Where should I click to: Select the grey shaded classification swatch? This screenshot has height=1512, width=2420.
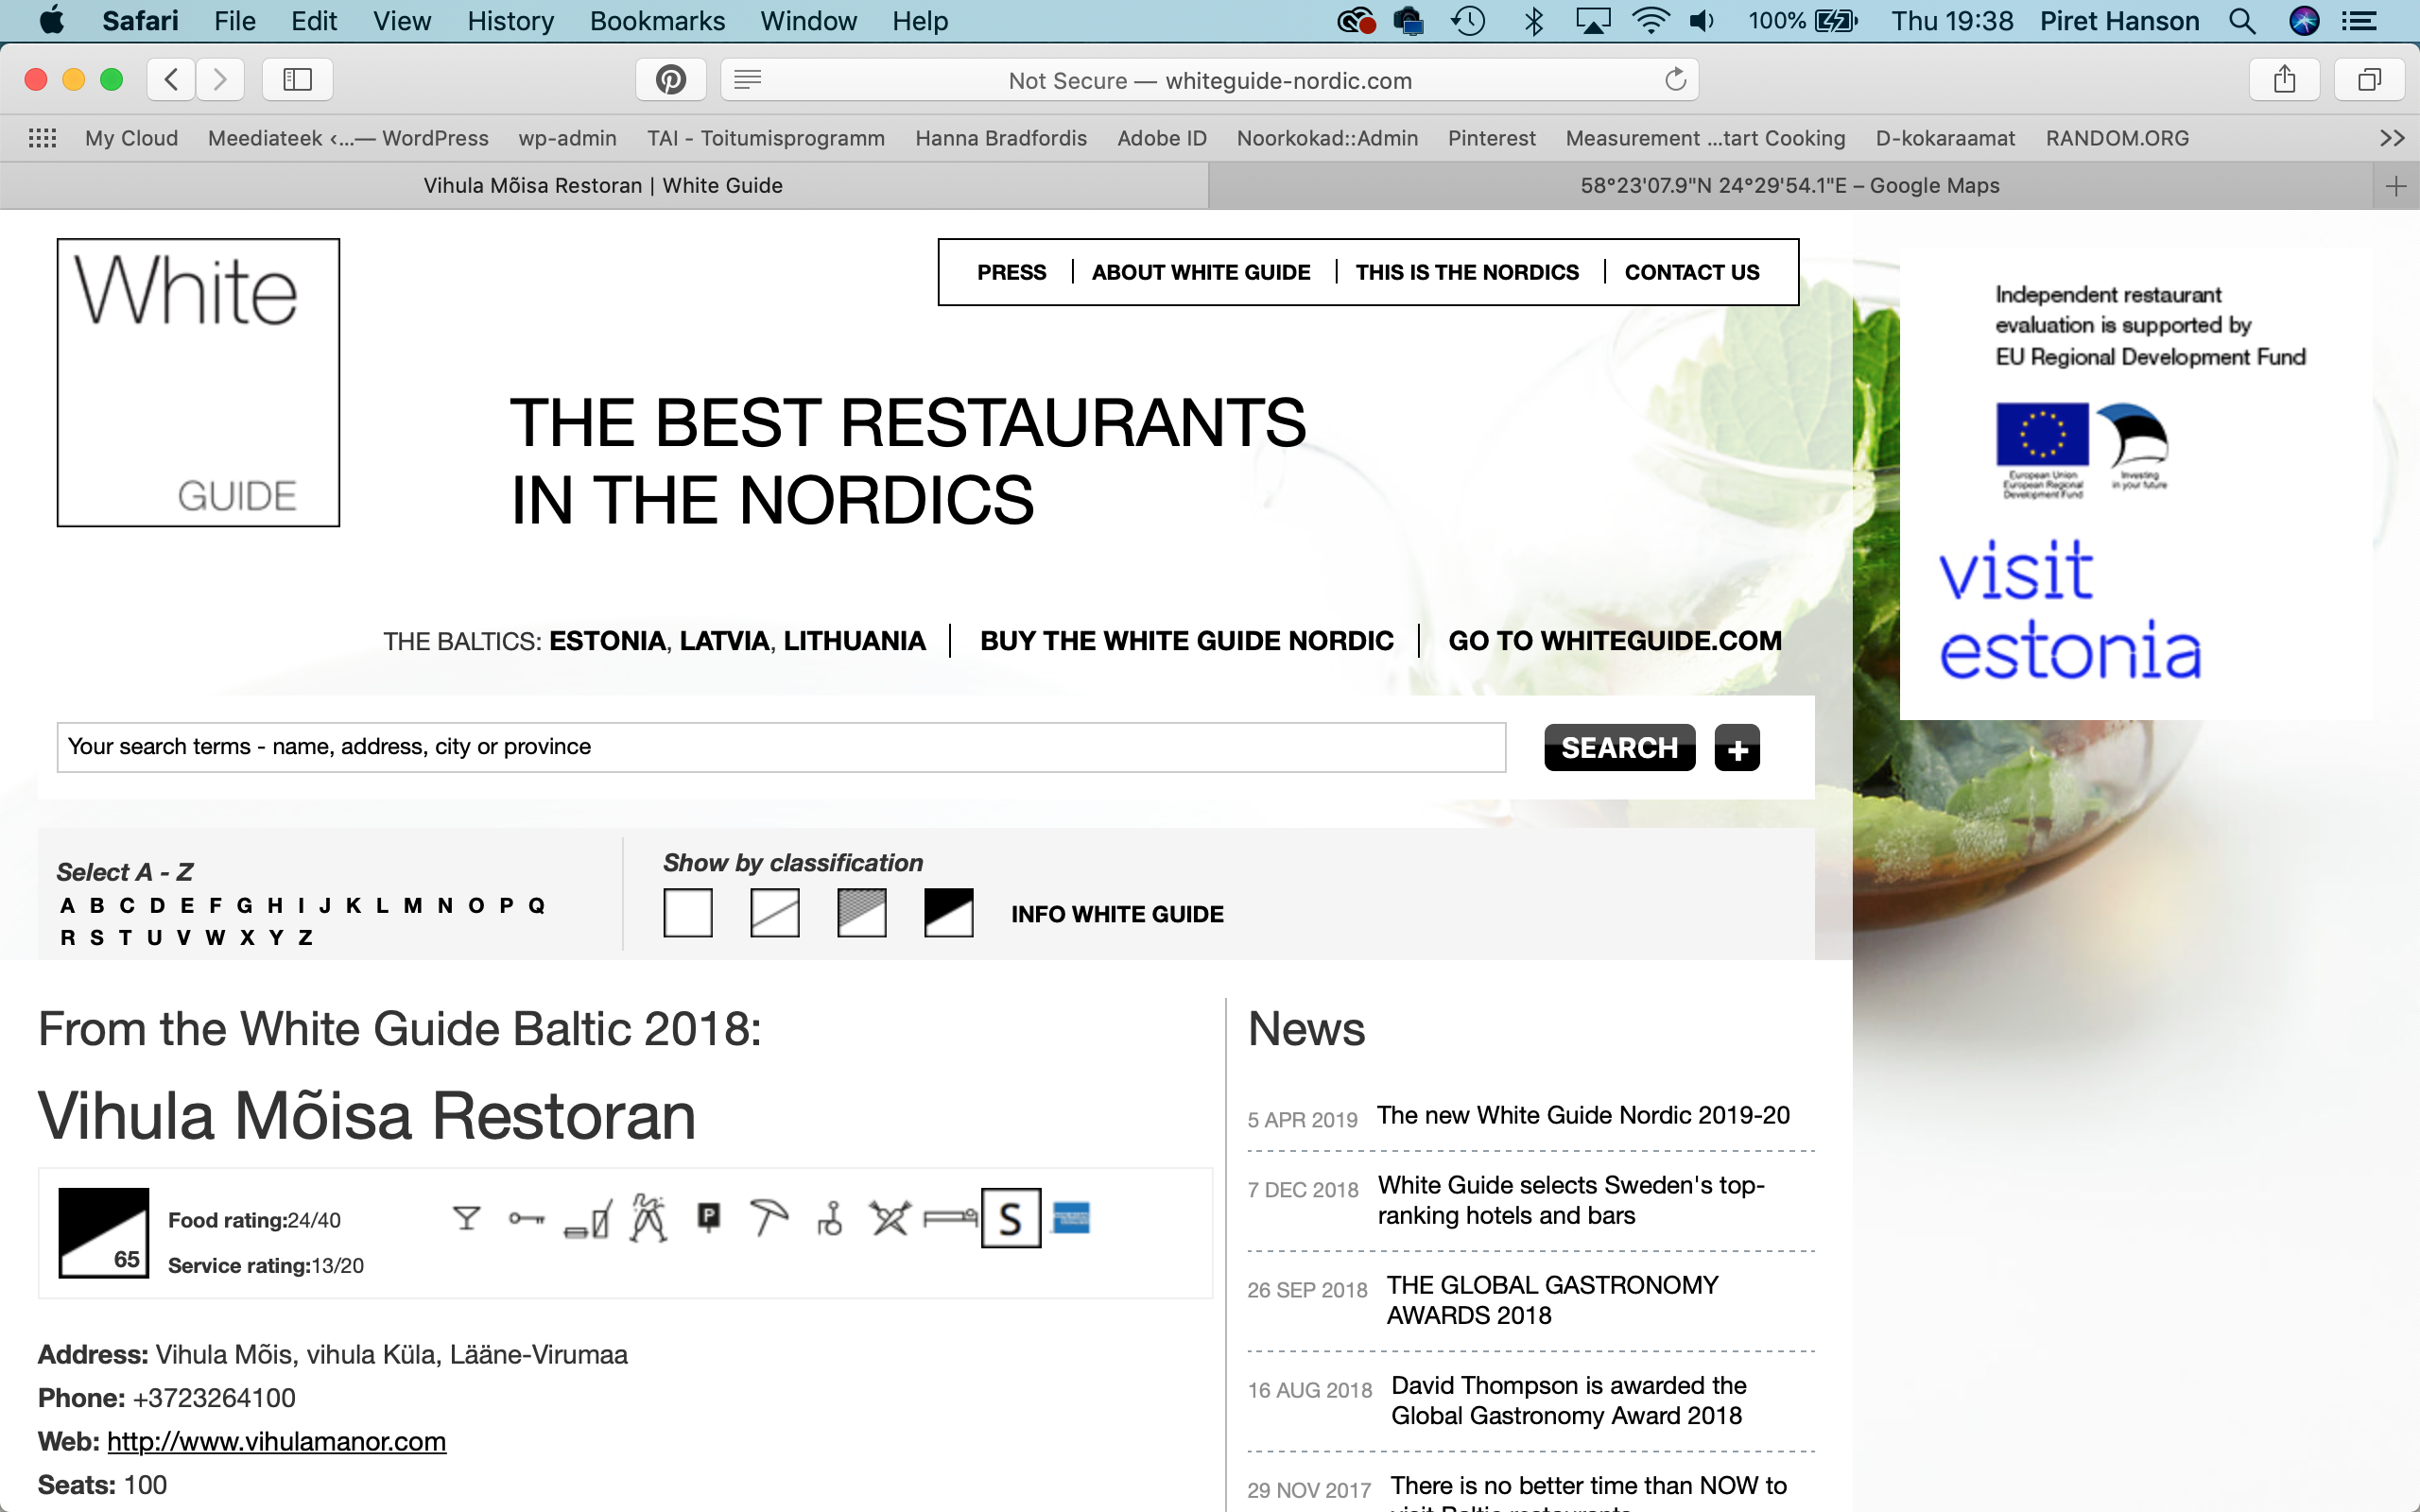pyautogui.click(x=862, y=913)
